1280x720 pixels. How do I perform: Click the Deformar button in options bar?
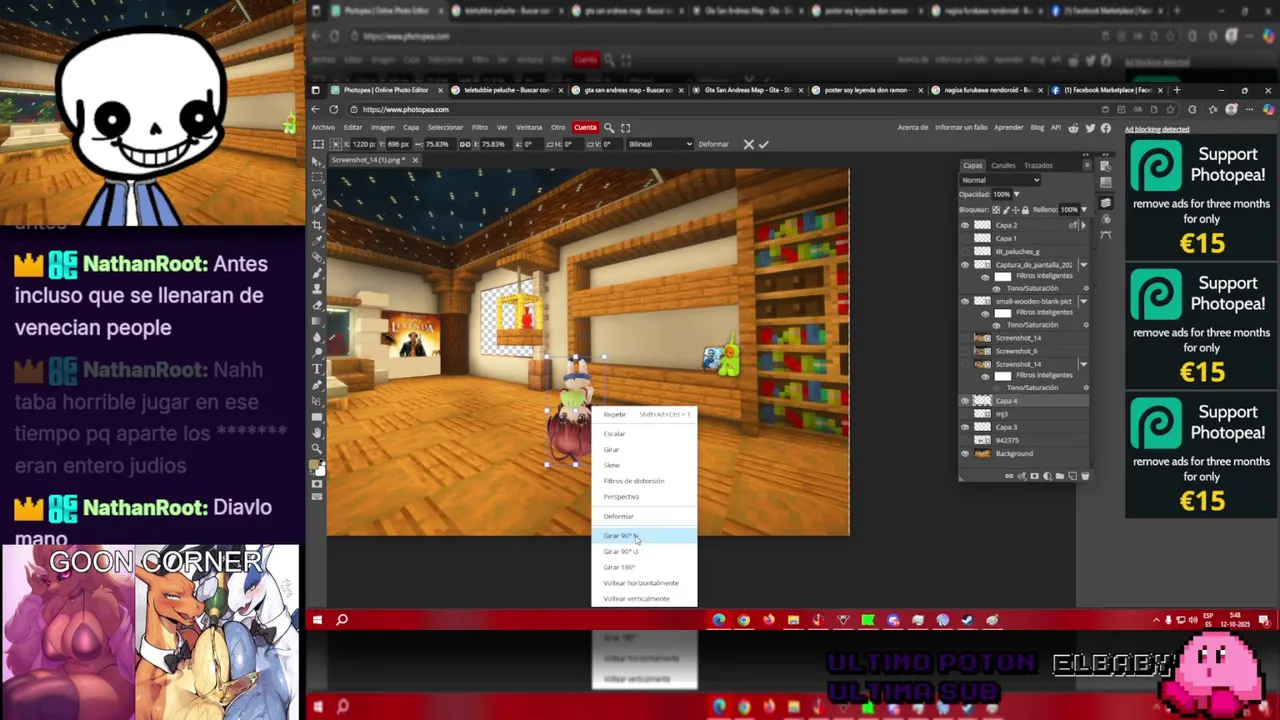click(x=713, y=144)
